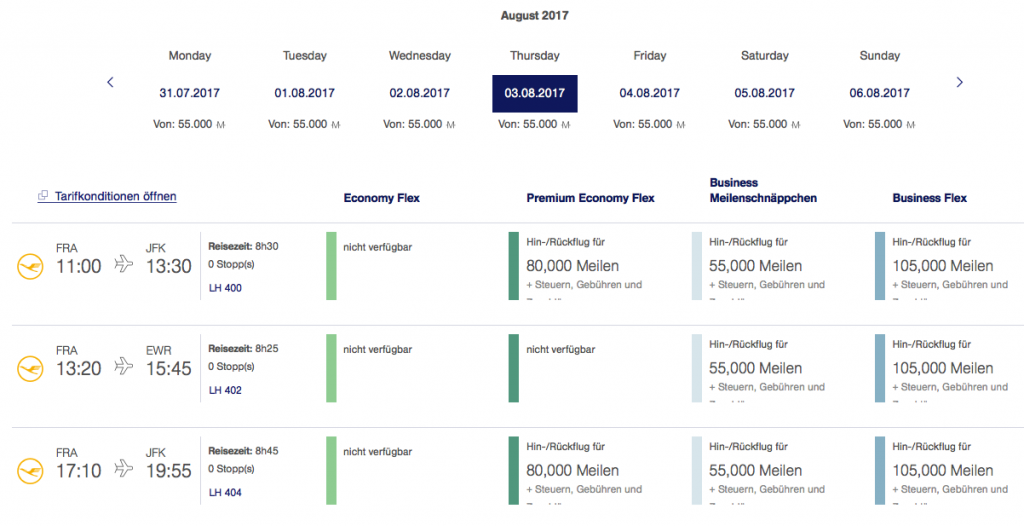
Task: Click airplane icon on the LH 402 row
Action: 124,366
